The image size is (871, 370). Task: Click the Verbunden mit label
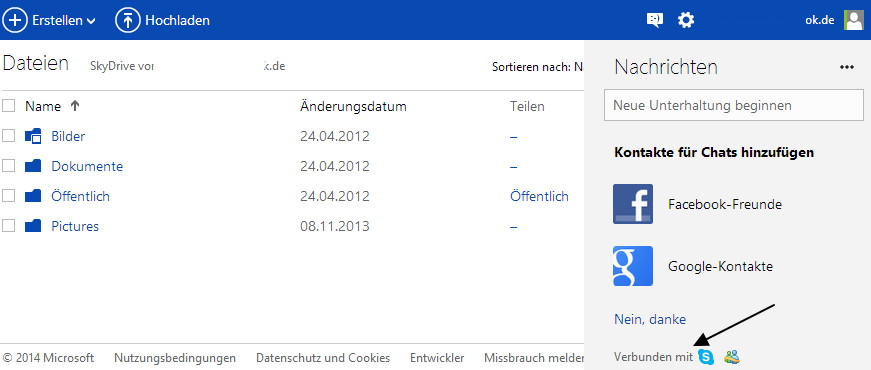653,357
